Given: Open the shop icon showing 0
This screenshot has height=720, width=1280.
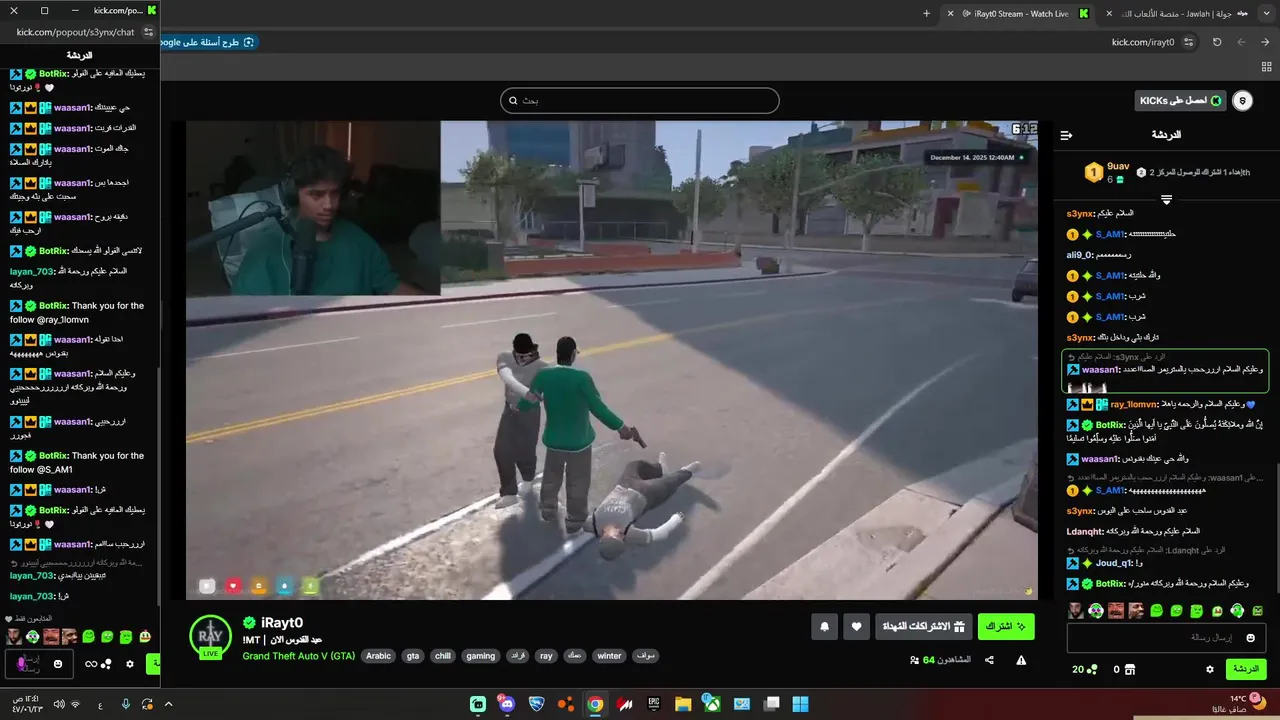Looking at the screenshot, I should (1124, 669).
